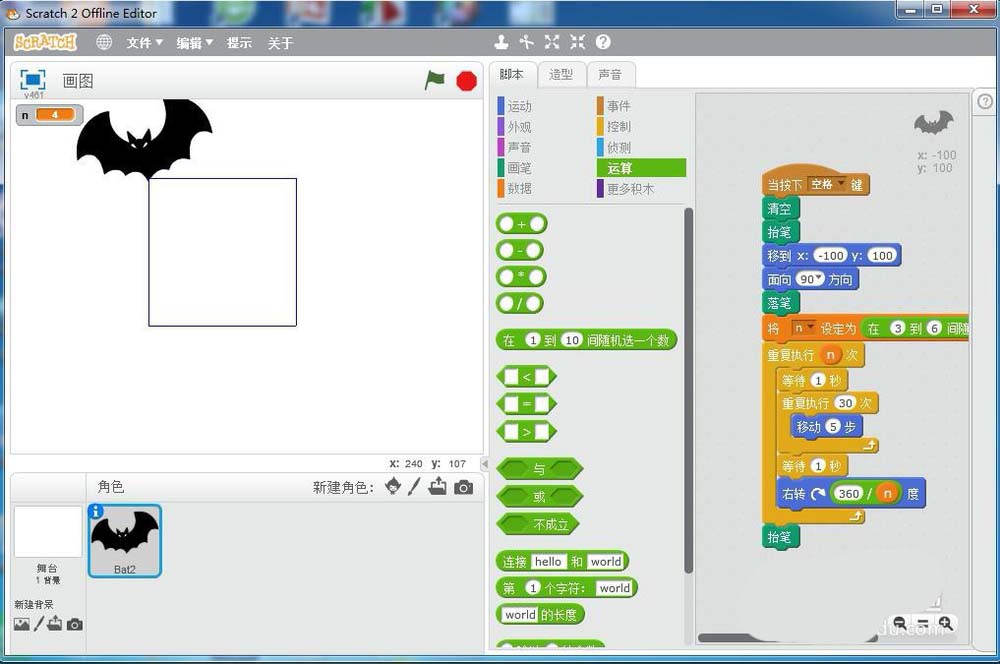Click the scripts area horizontal scrollbar
The width and height of the screenshot is (1000, 664).
787,638
